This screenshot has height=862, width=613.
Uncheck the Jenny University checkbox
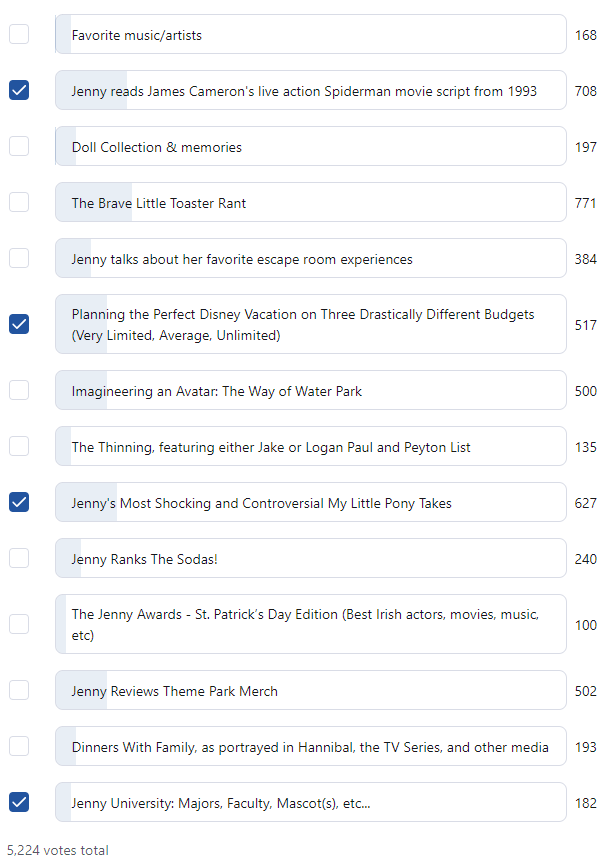coord(19,803)
